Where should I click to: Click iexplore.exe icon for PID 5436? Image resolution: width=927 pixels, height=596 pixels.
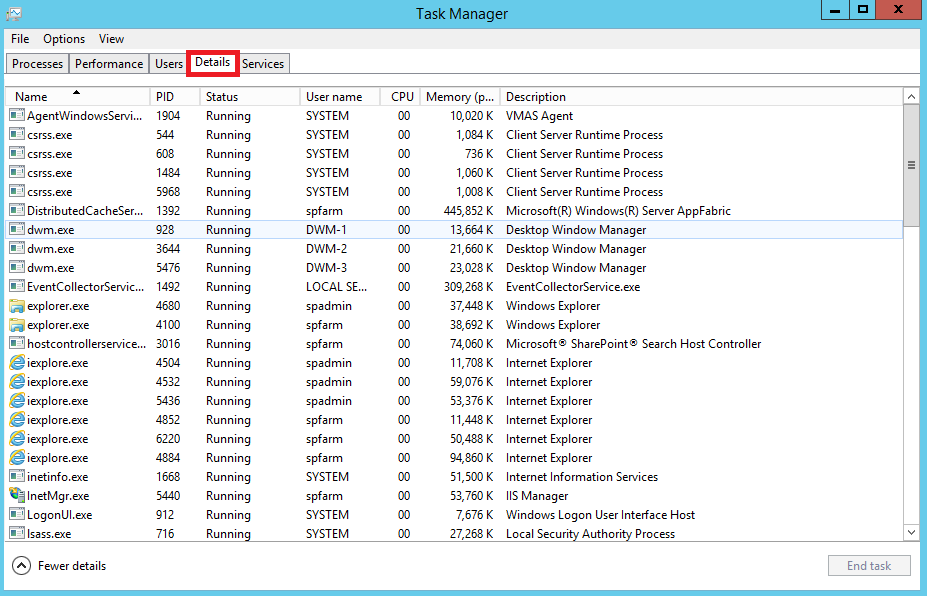tap(17, 400)
